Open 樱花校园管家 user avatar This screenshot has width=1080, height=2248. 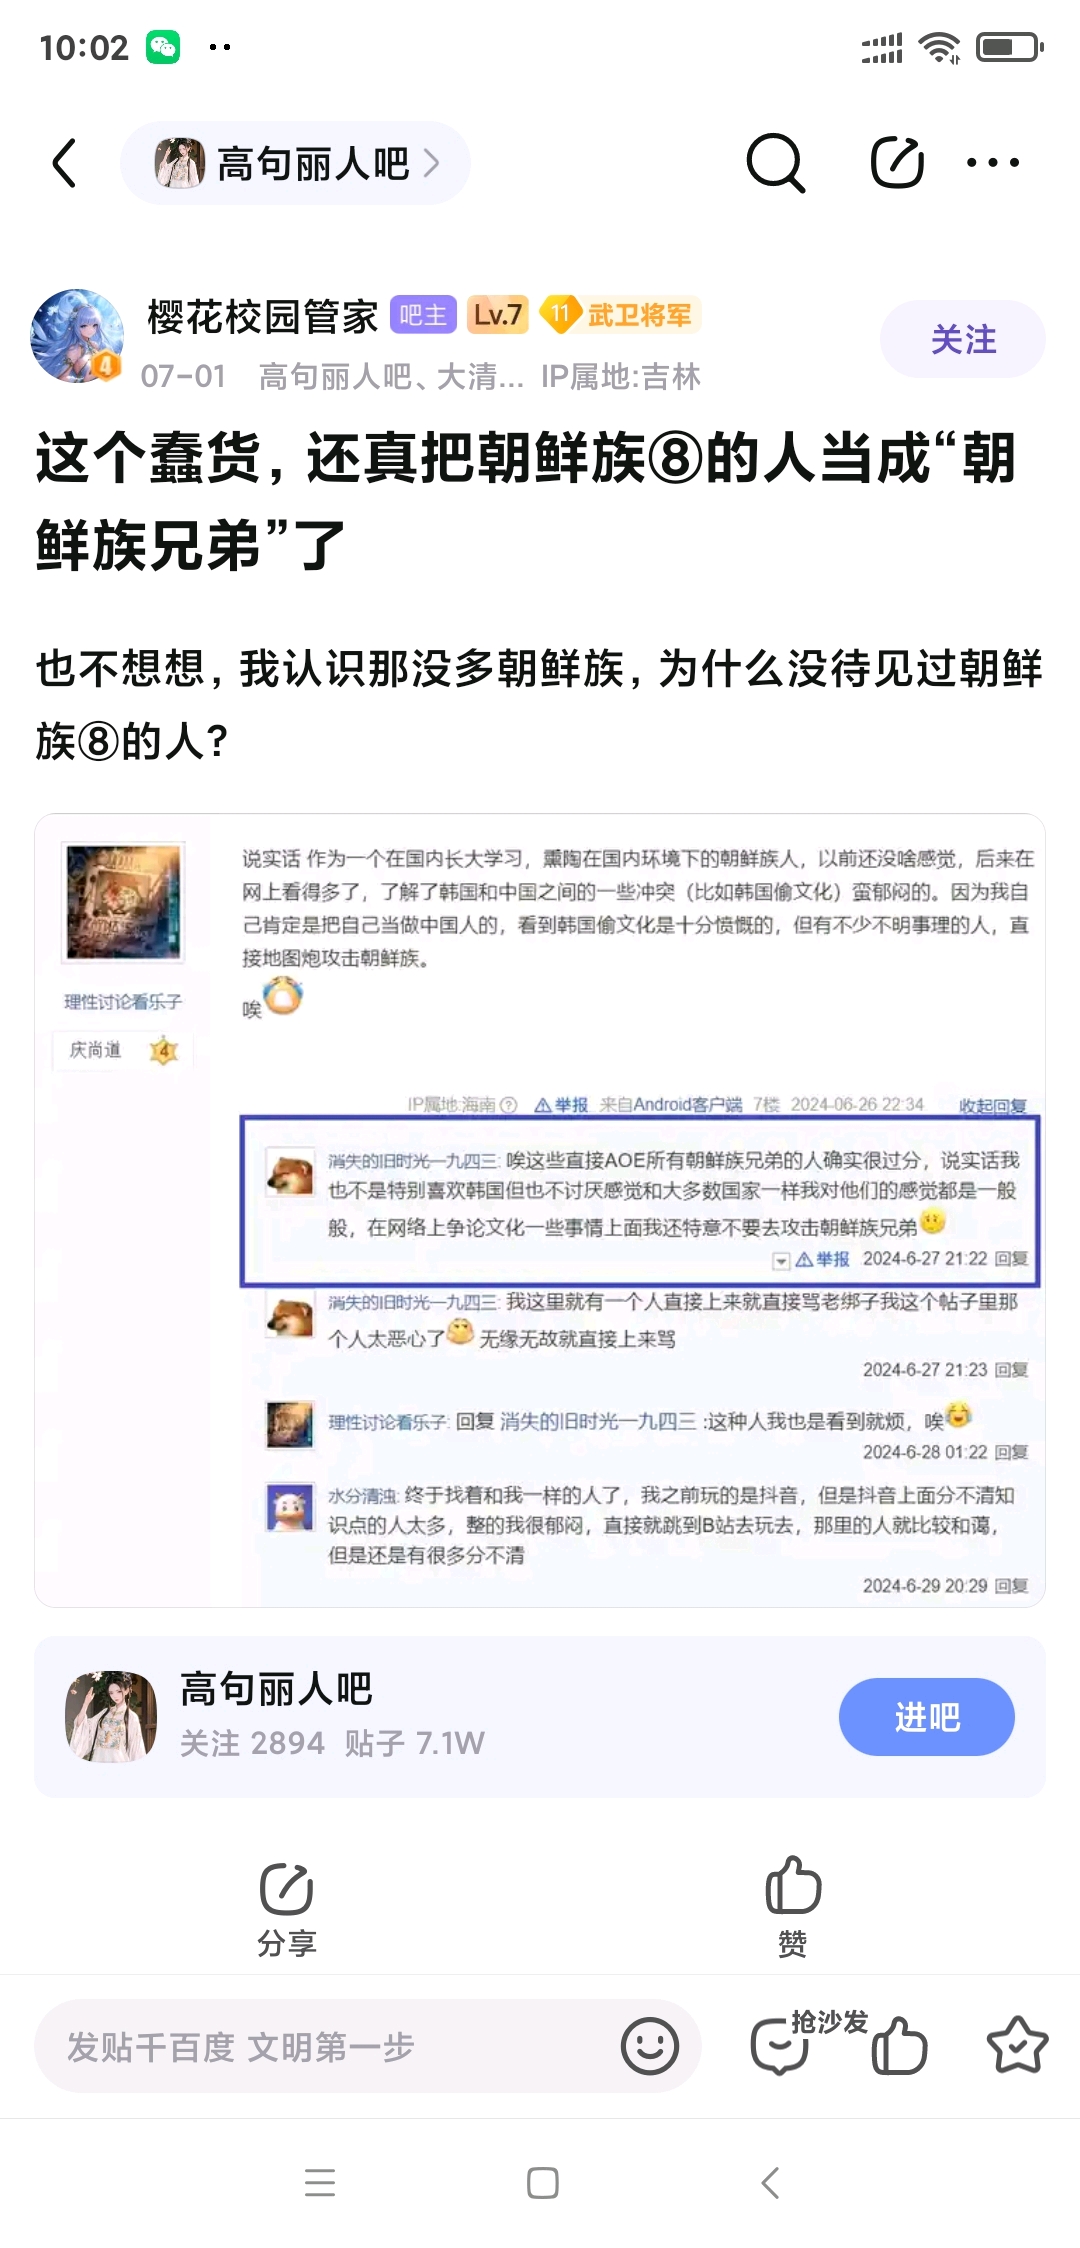point(78,336)
